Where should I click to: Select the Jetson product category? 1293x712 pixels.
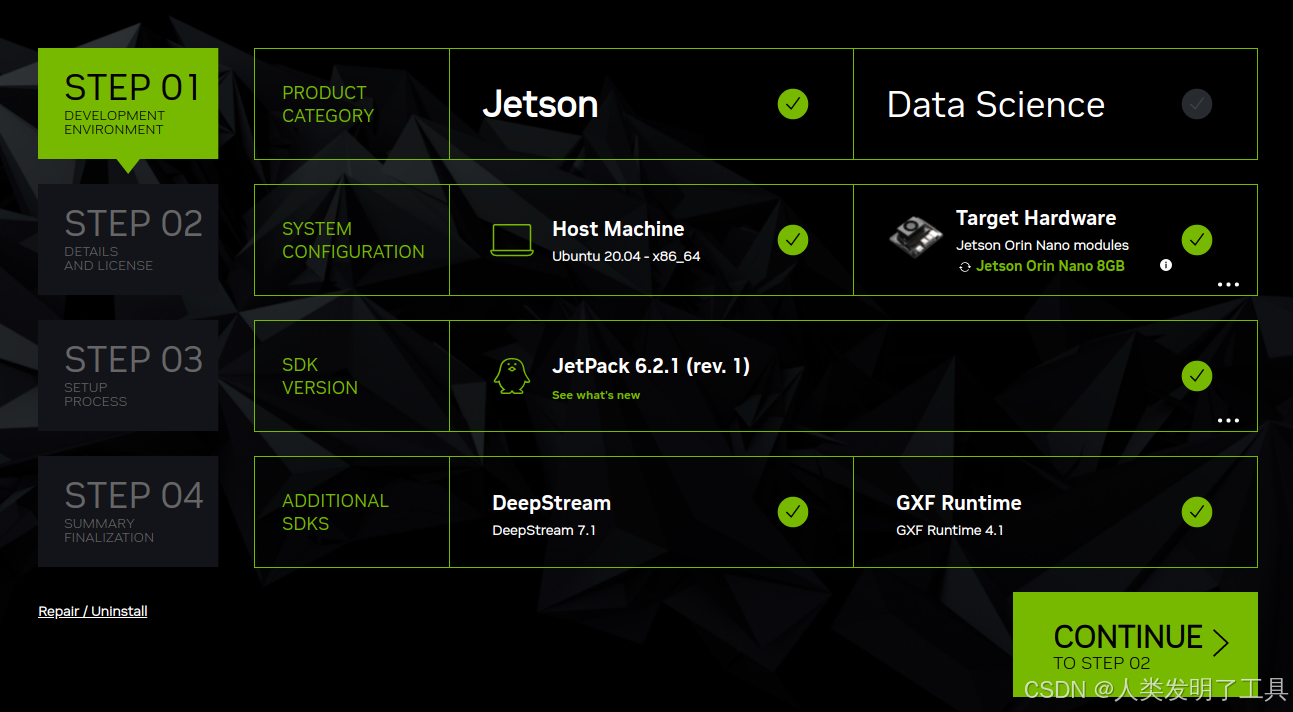tap(651, 104)
